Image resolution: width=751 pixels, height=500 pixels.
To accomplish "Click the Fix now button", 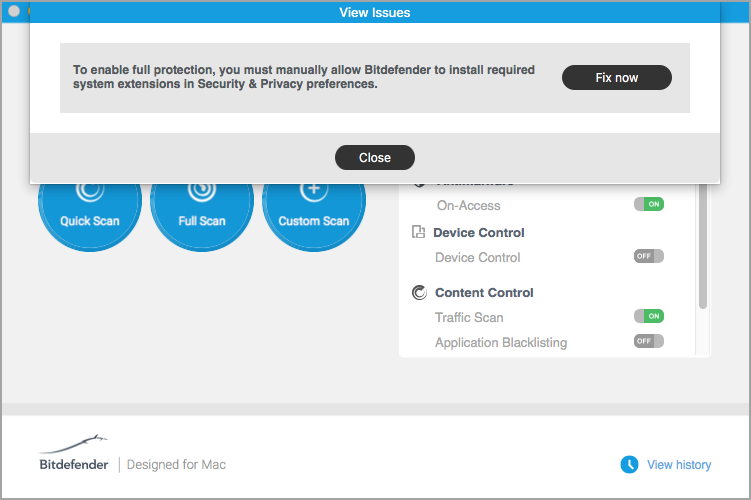I will (x=616, y=78).
